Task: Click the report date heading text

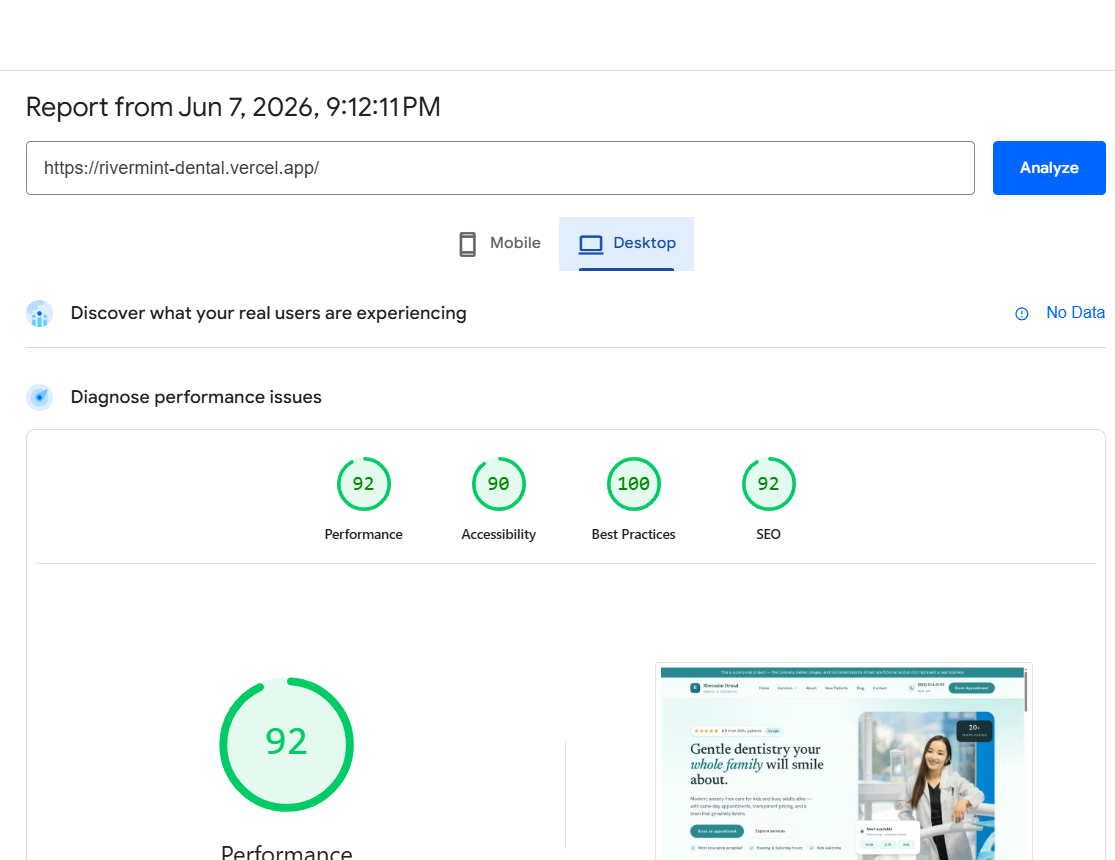Action: pos(233,107)
